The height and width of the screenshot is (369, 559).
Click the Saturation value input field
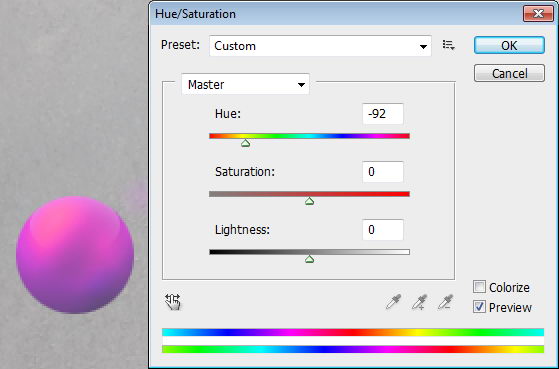(383, 171)
